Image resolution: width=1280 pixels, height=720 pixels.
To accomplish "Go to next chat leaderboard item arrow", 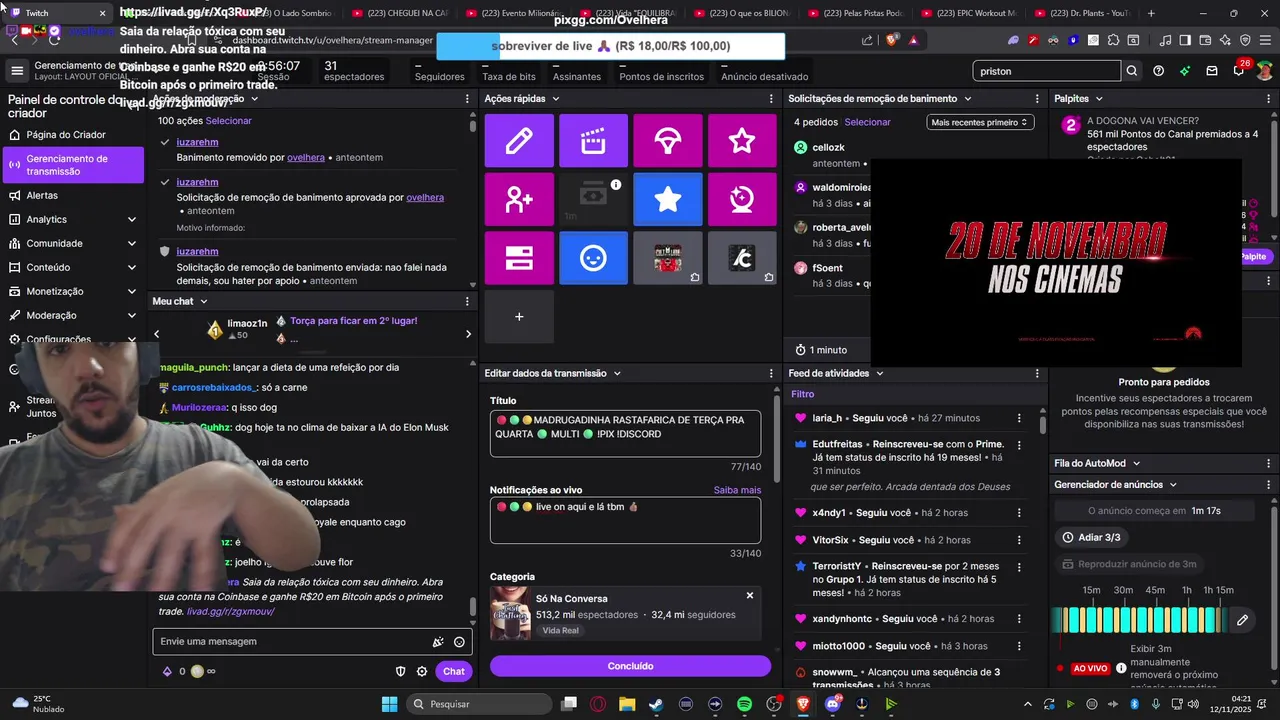I will pyautogui.click(x=468, y=334).
